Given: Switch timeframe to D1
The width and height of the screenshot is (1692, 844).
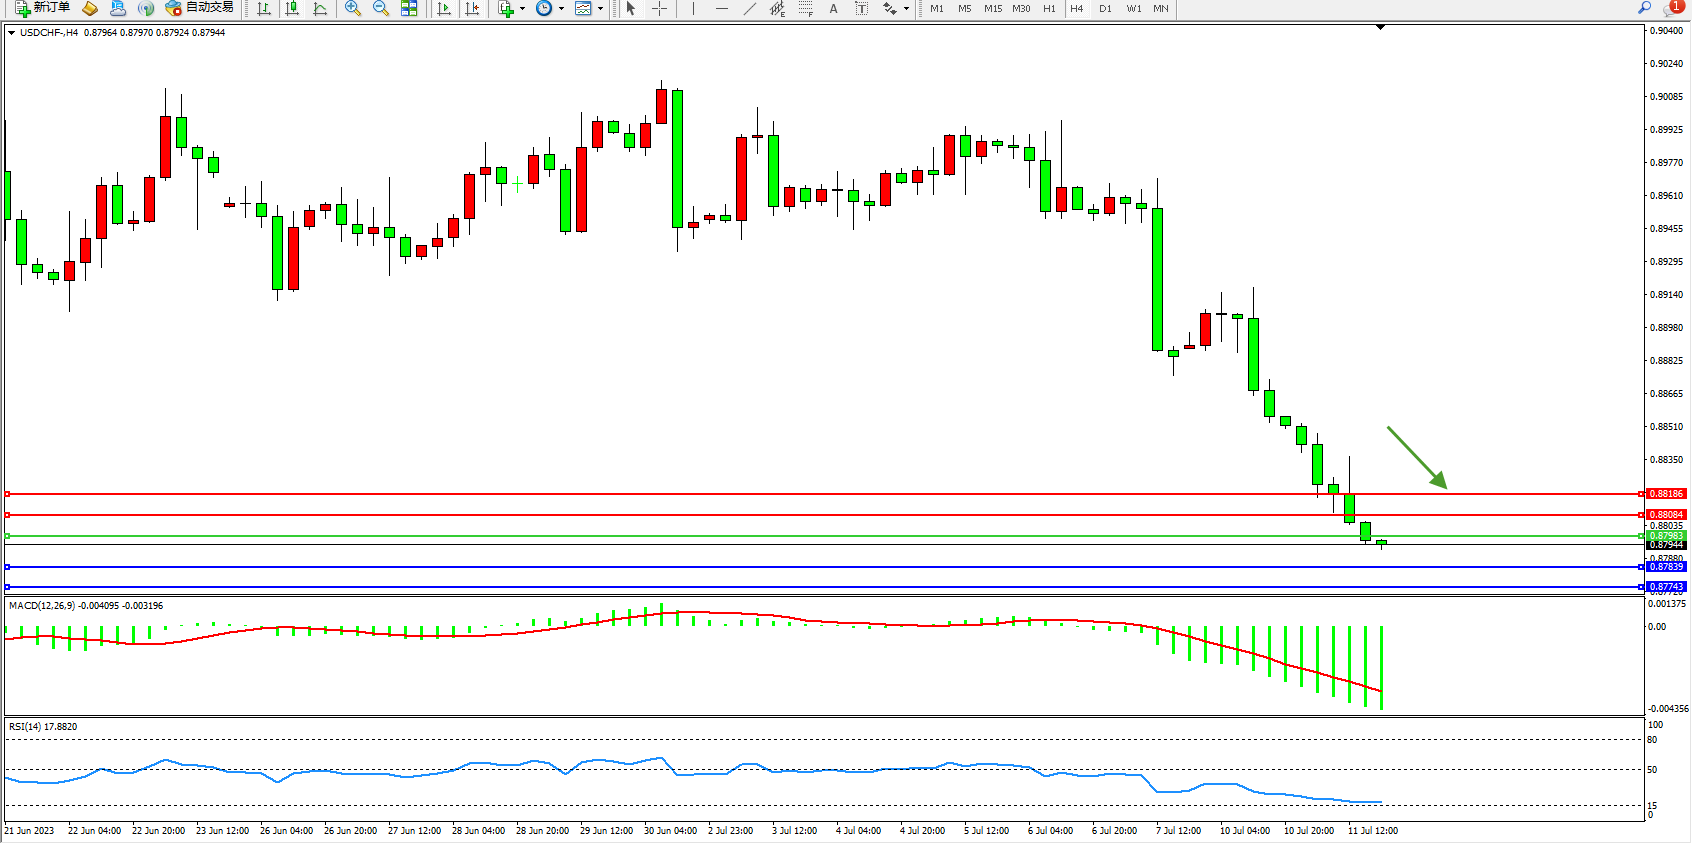Looking at the screenshot, I should click(1105, 8).
